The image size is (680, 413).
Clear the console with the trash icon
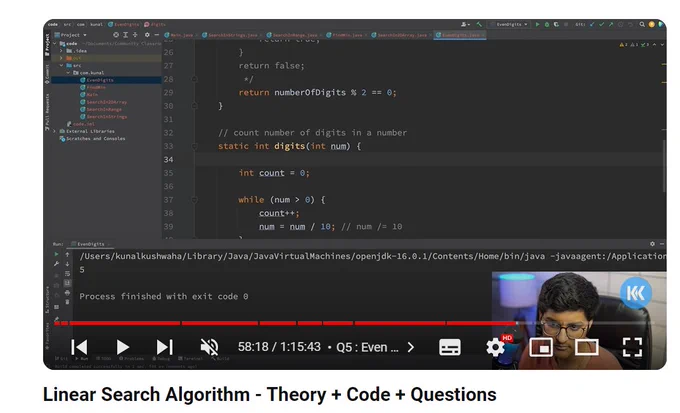tap(67, 302)
